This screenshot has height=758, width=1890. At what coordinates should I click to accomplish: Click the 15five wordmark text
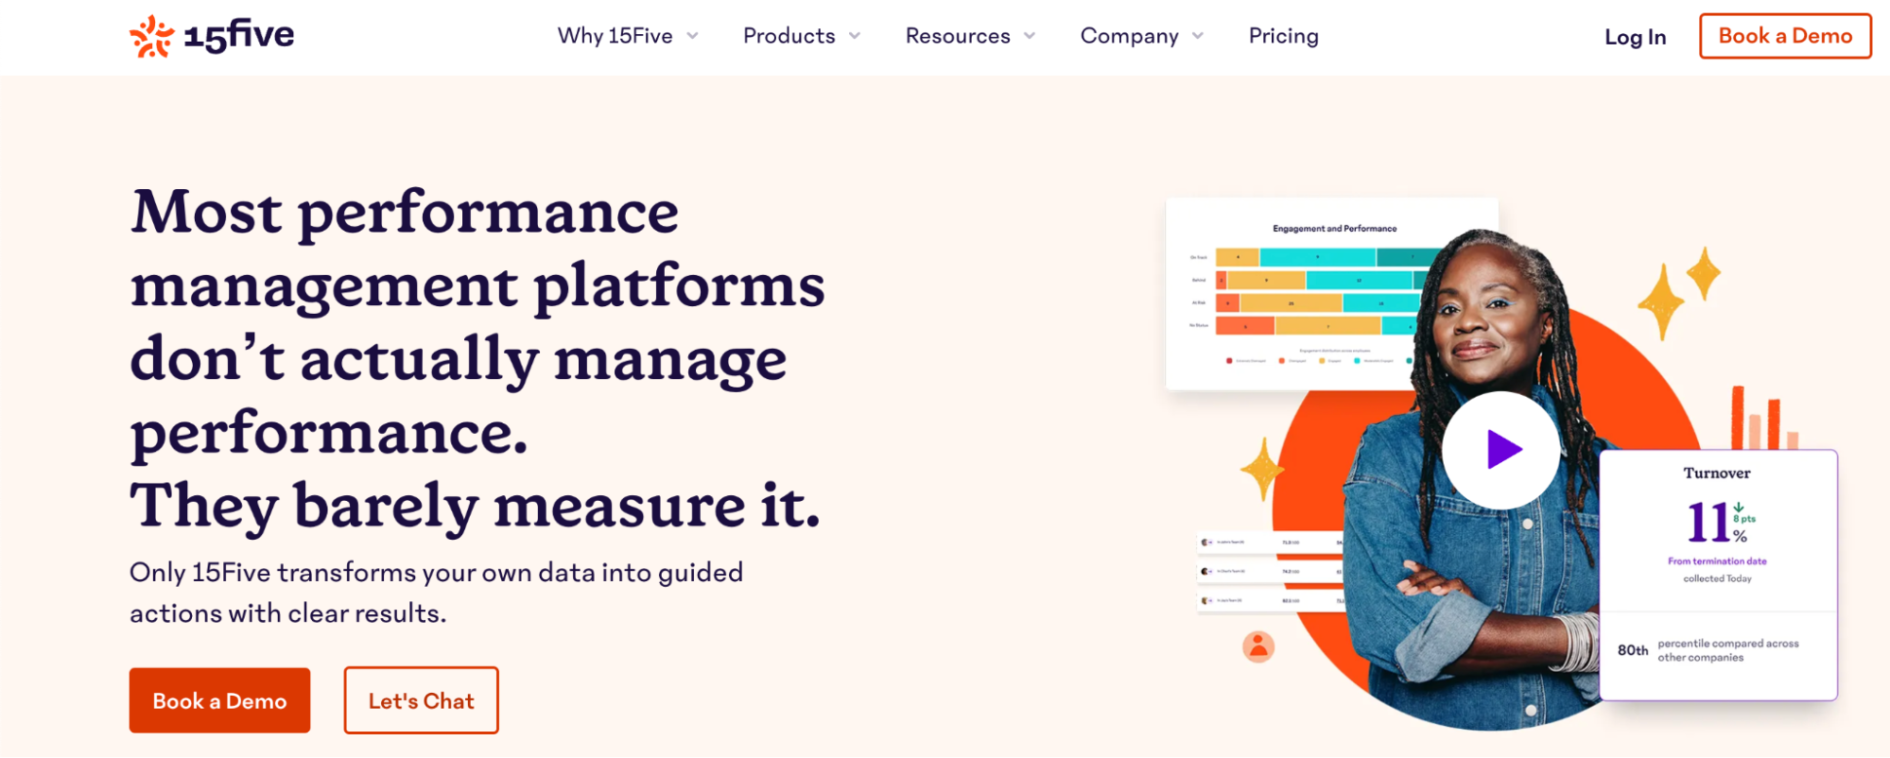240,36
